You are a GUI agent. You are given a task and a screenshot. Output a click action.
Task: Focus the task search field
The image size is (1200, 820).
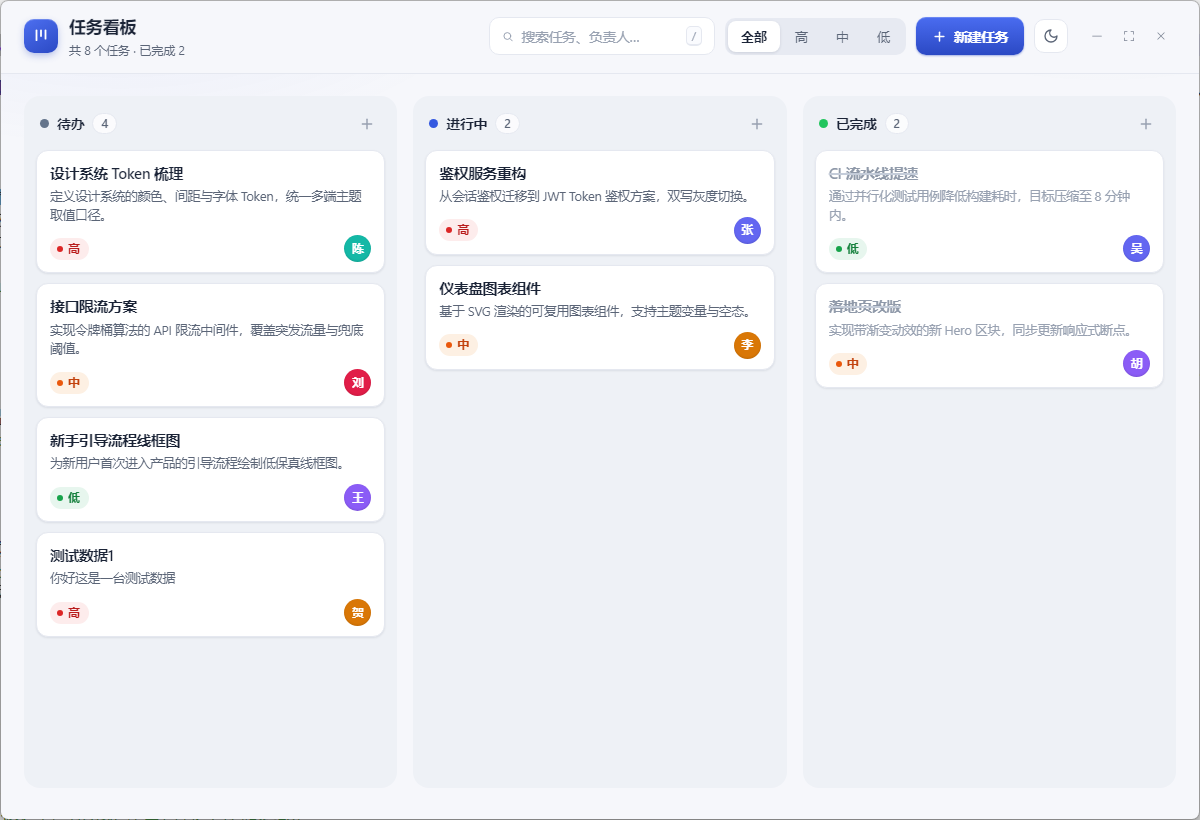(602, 37)
